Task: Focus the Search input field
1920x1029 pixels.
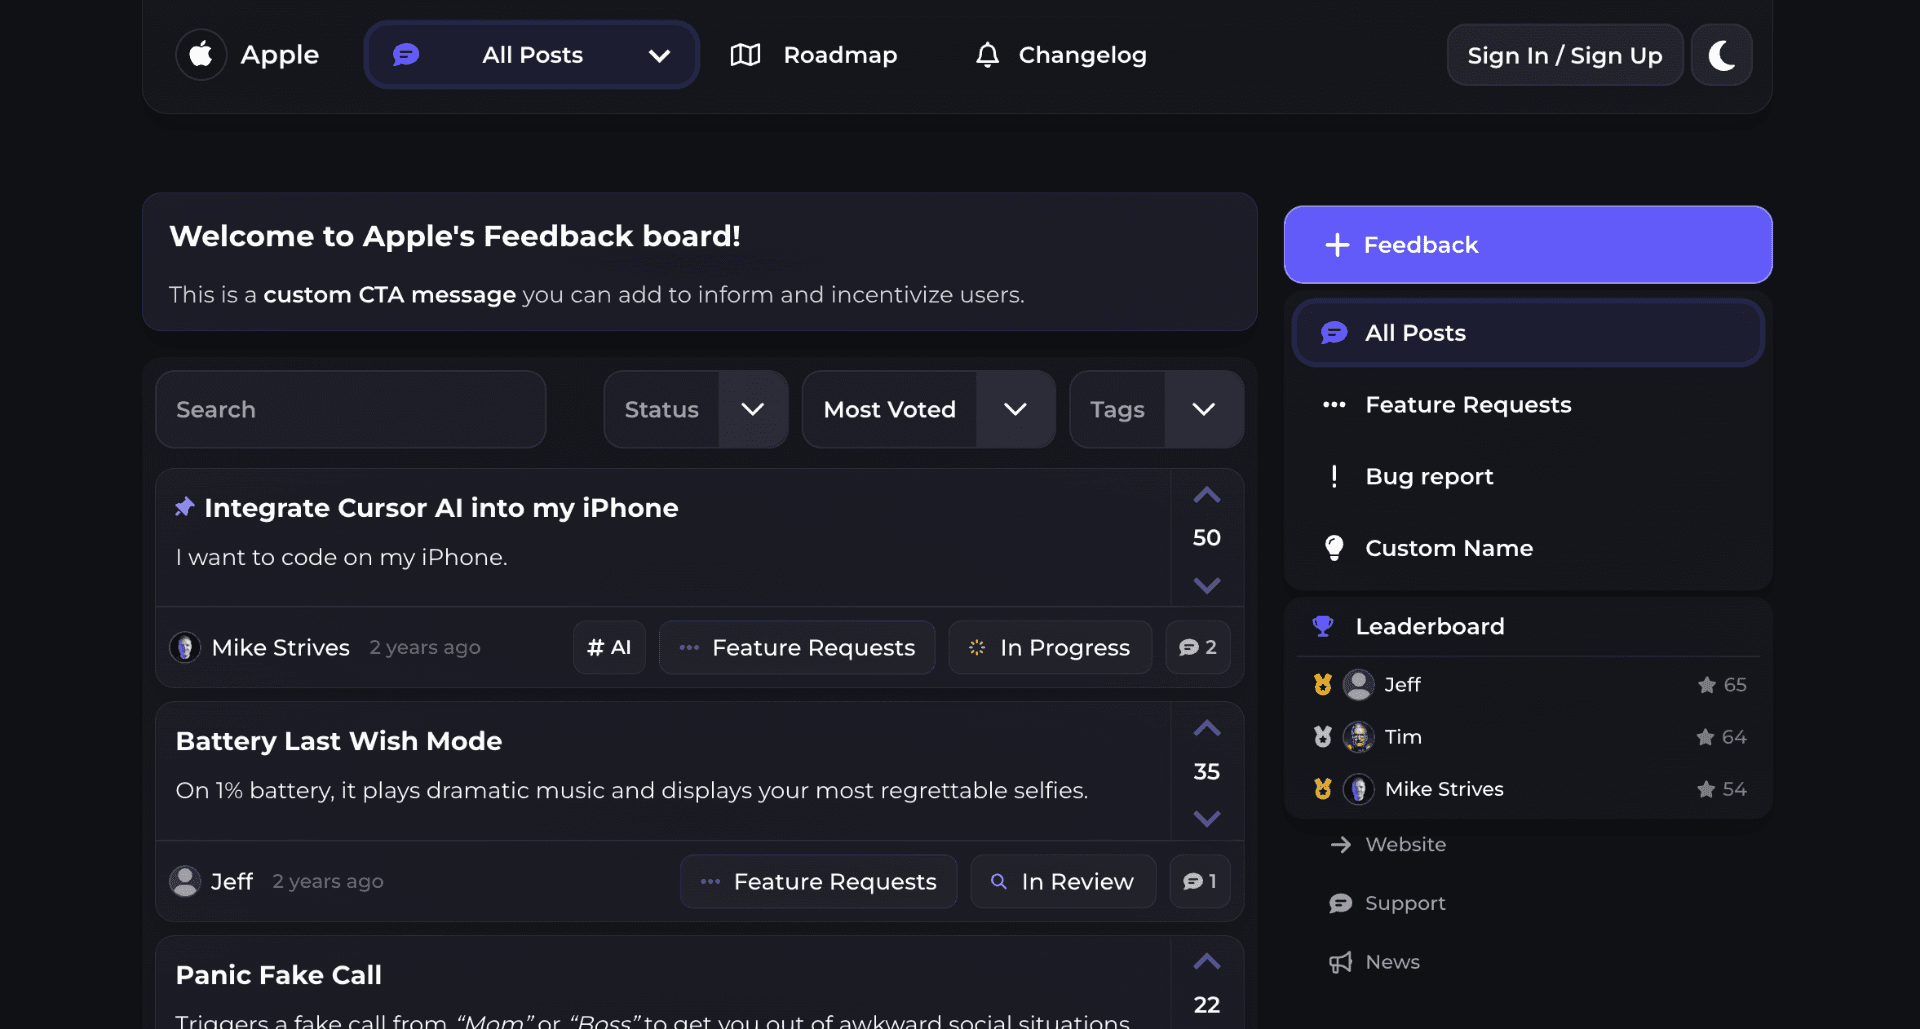Action: [351, 410]
